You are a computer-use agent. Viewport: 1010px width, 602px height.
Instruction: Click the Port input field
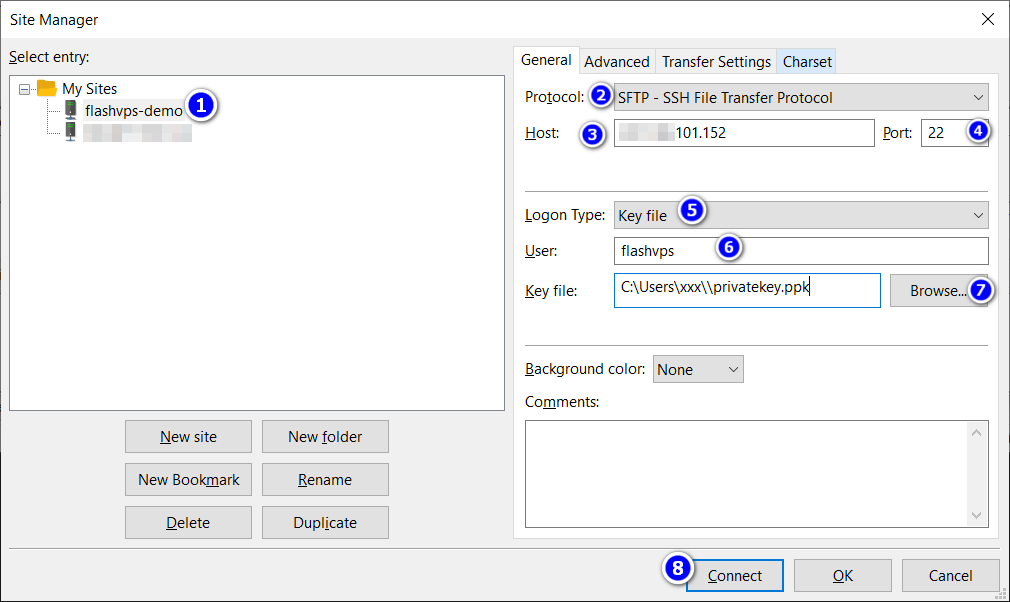pyautogui.click(x=942, y=133)
